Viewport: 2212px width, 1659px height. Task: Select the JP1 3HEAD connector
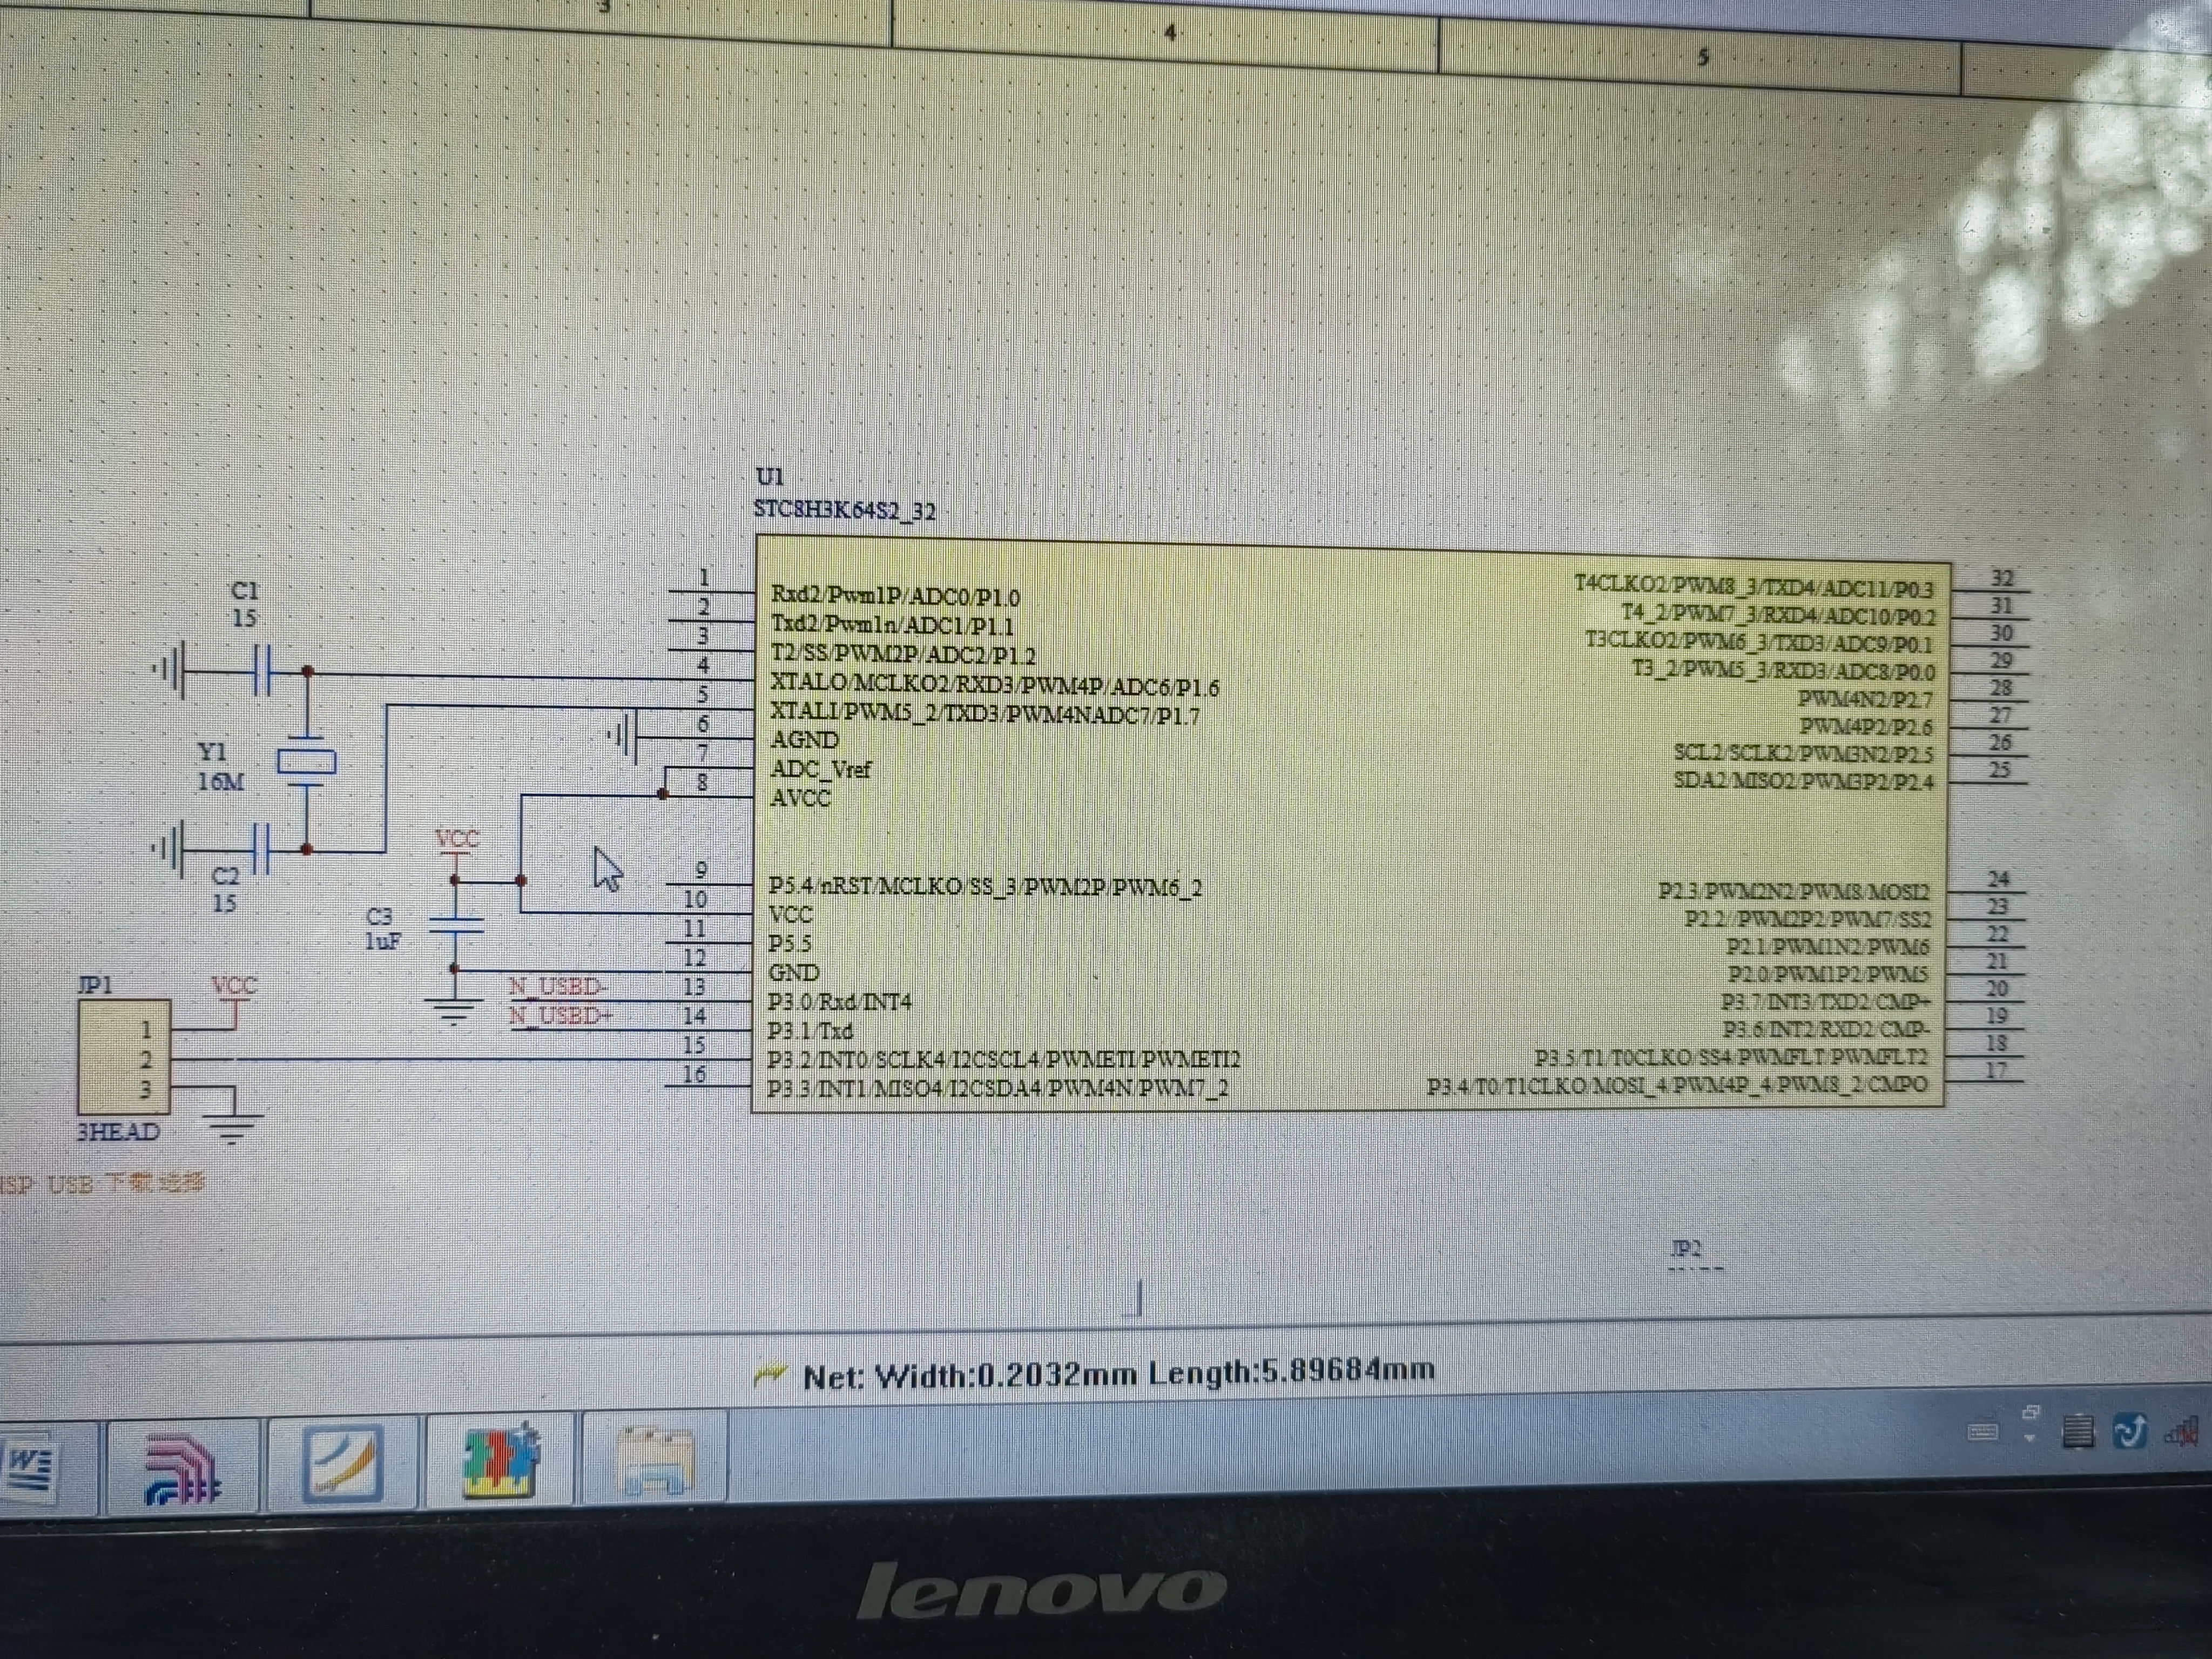(124, 1058)
